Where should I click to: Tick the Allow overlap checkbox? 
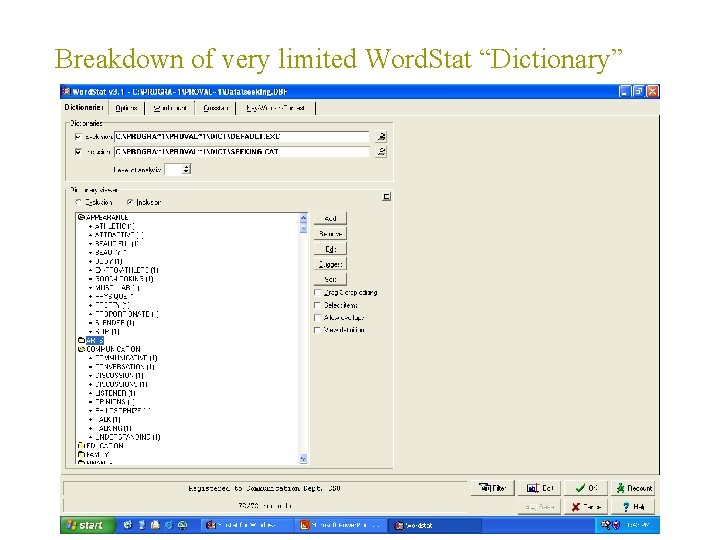point(317,317)
